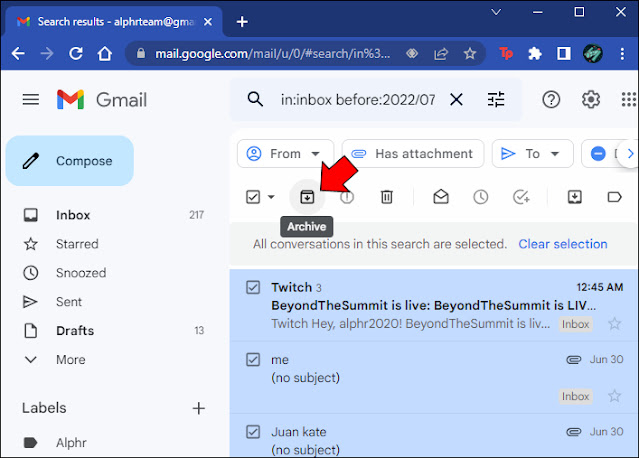
Task: Star the 'me' no subject email
Action: (x=614, y=396)
